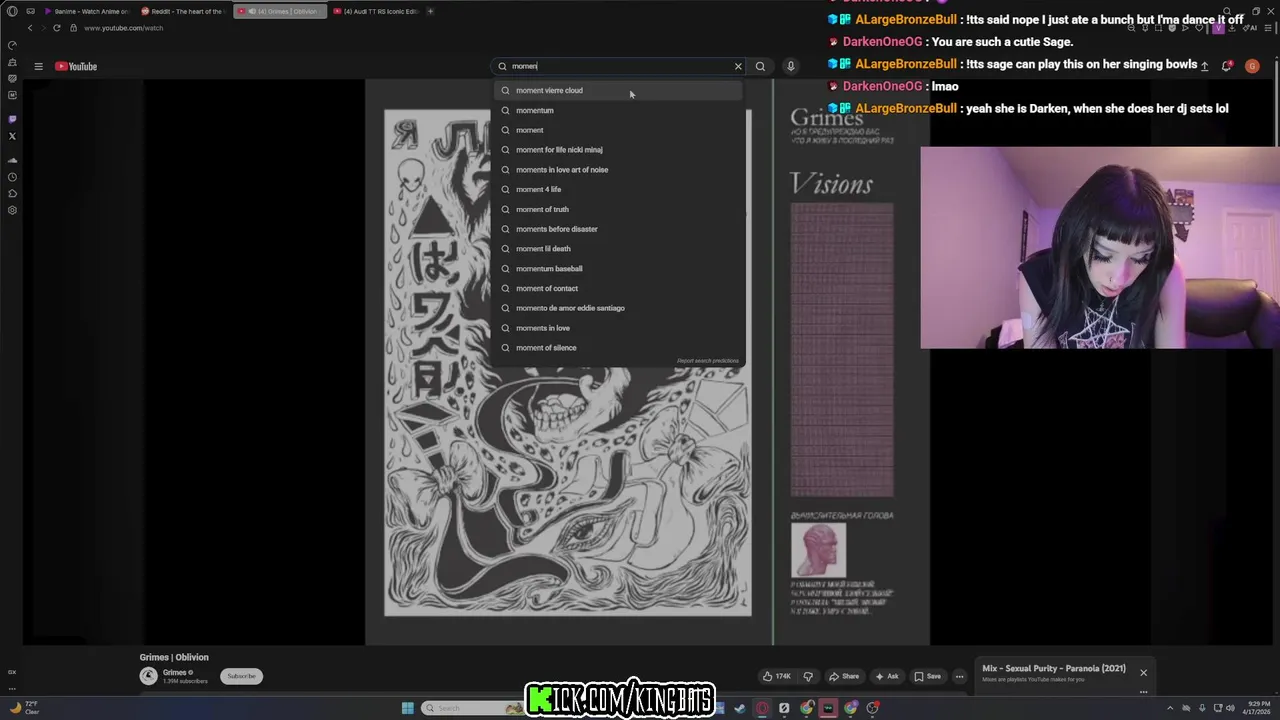Open the history clock icon in the sidebar

click(x=12, y=177)
